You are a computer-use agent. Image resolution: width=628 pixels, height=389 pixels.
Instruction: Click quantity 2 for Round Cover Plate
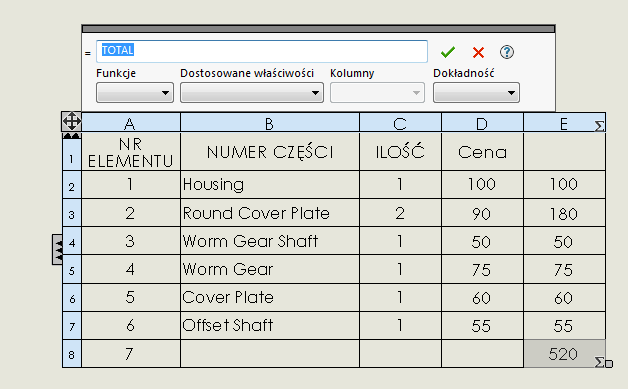[401, 213]
